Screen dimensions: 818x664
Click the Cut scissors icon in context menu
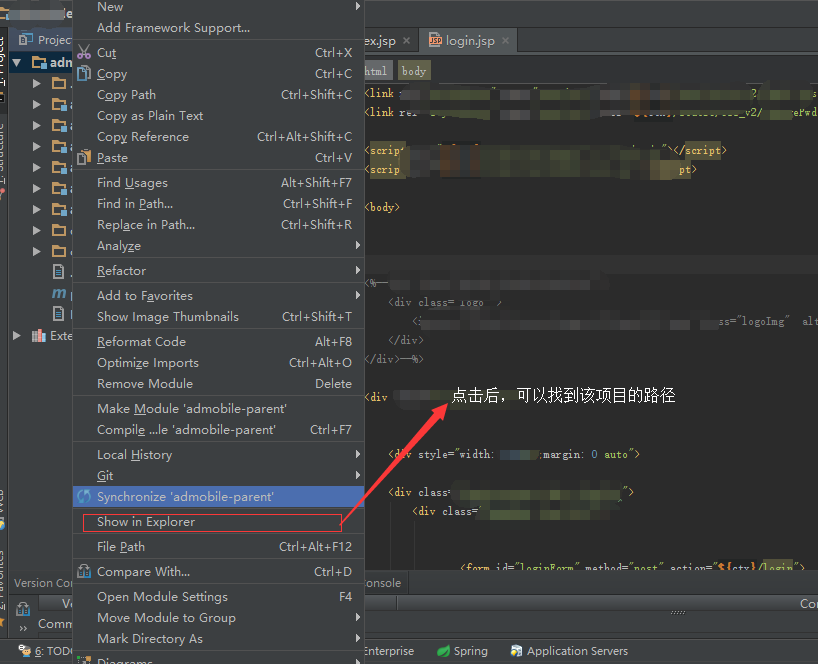click(x=83, y=53)
